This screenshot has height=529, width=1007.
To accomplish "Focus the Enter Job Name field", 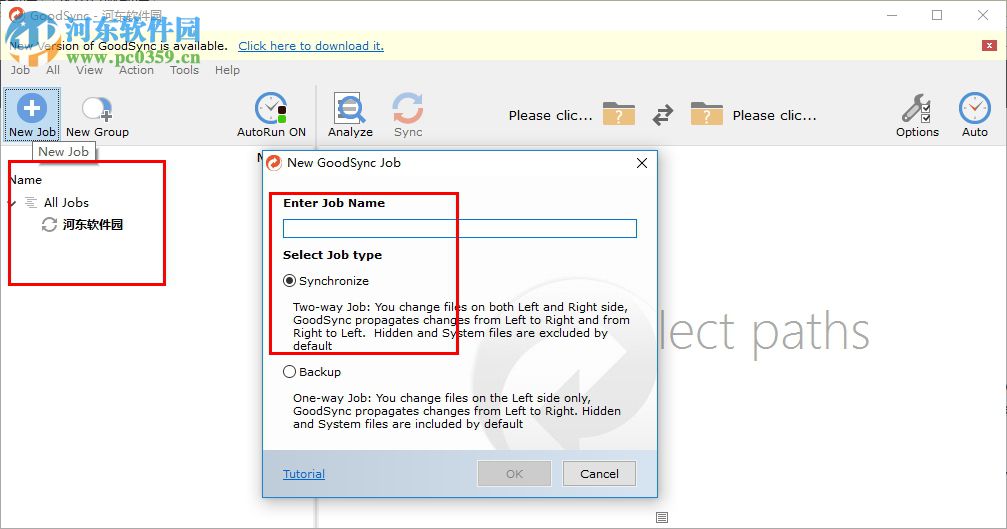I will click(x=460, y=229).
